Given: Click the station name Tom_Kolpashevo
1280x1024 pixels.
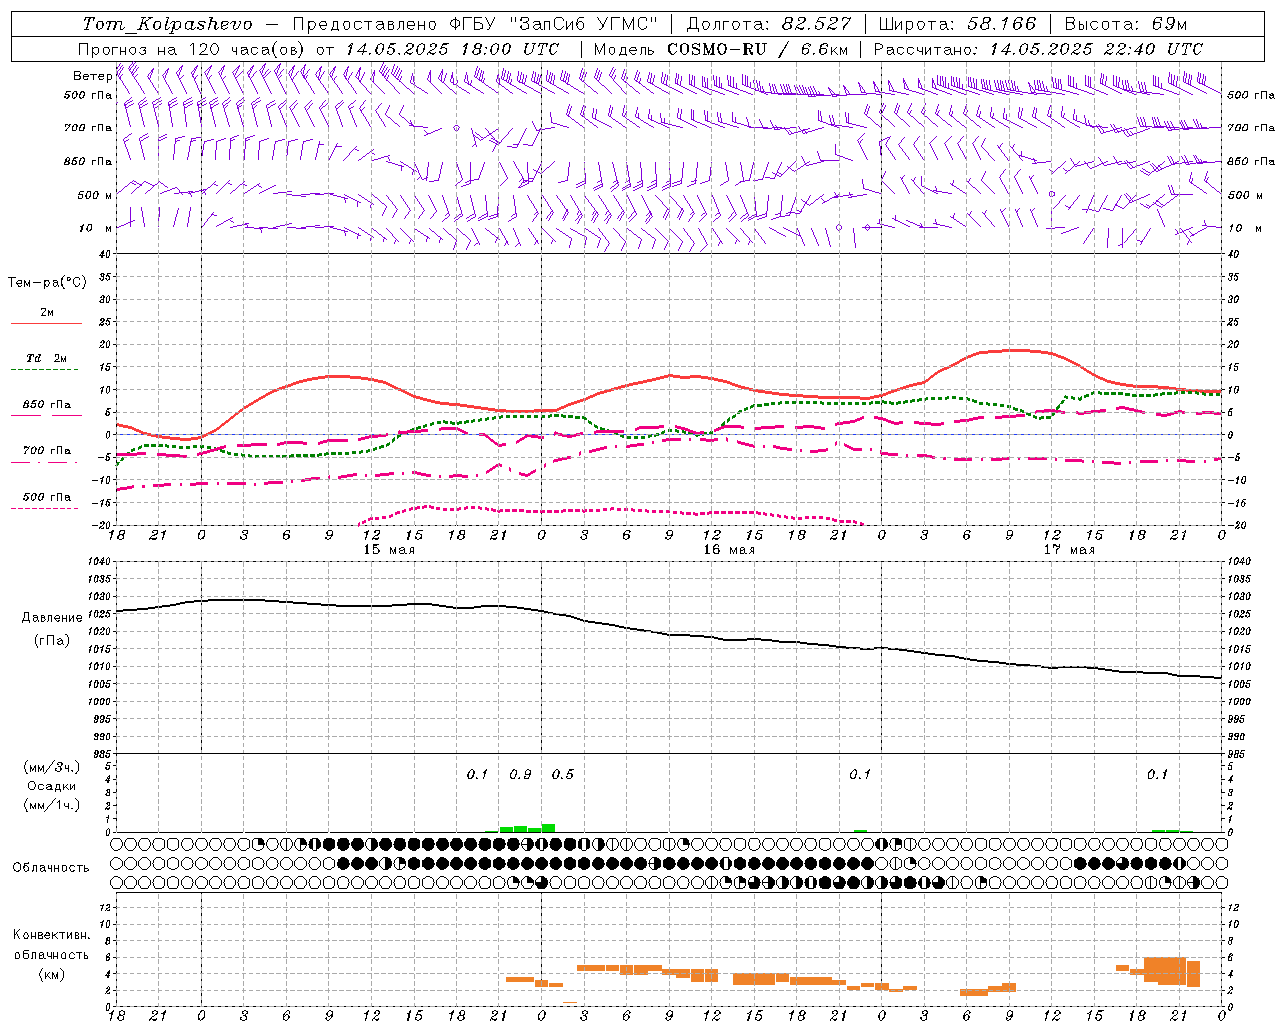Looking at the screenshot, I should tap(168, 24).
